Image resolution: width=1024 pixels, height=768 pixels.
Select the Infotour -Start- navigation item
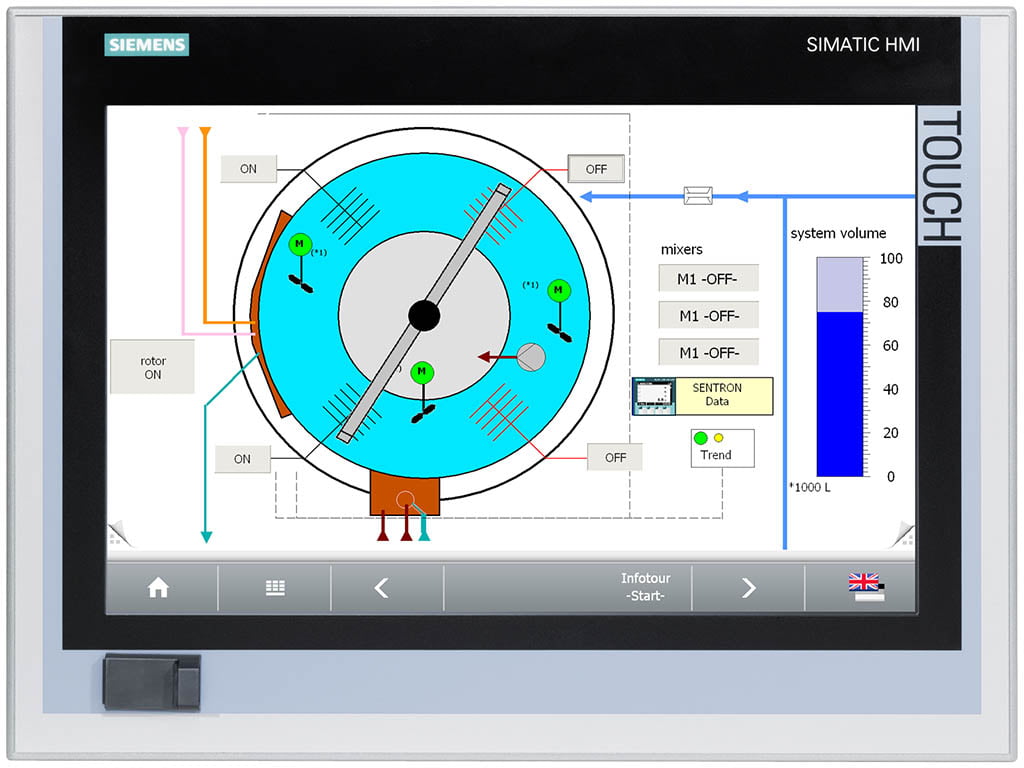click(x=645, y=588)
